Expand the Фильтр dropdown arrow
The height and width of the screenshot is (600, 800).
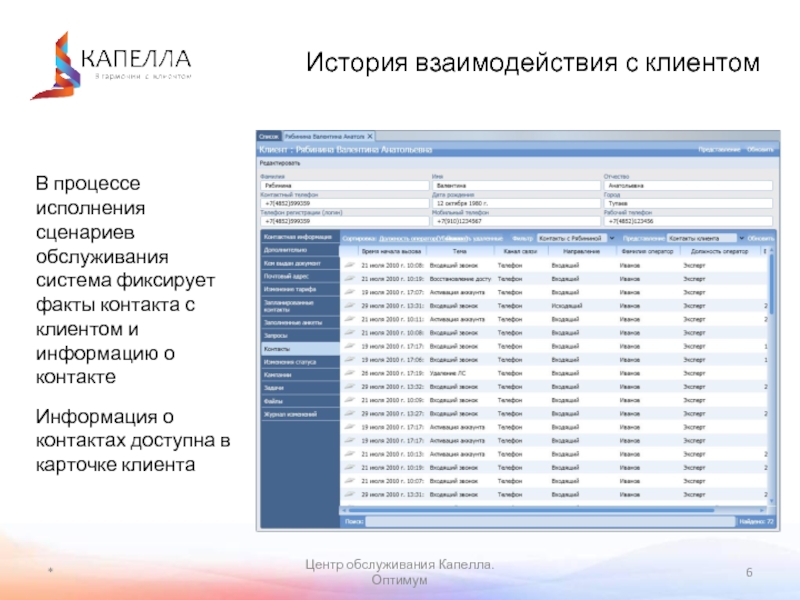coord(612,238)
